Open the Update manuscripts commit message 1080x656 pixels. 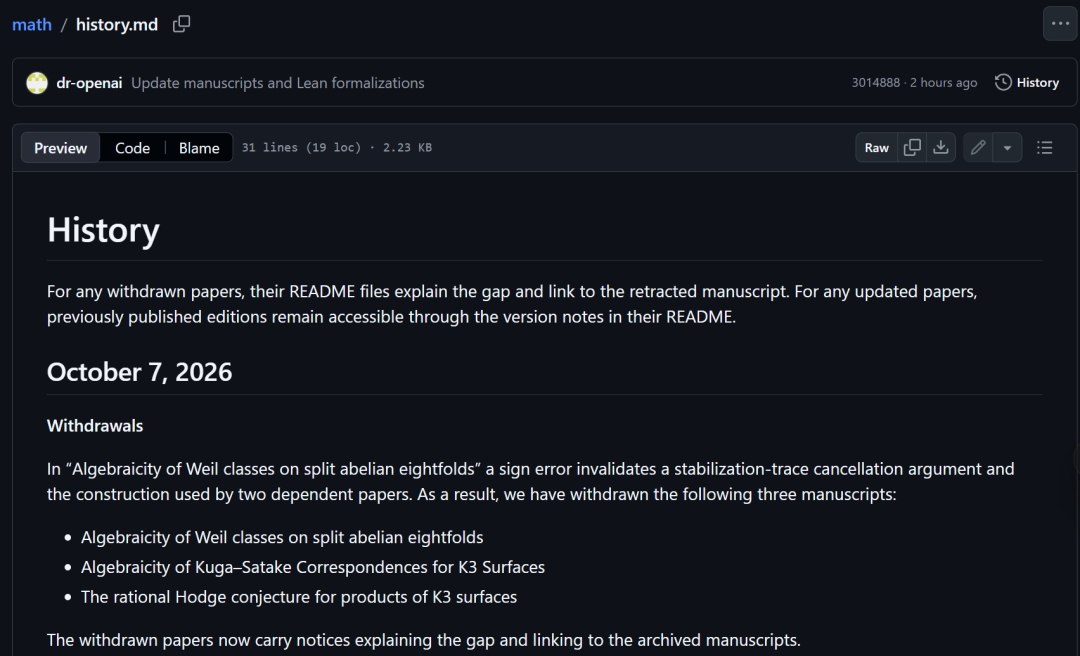click(278, 83)
